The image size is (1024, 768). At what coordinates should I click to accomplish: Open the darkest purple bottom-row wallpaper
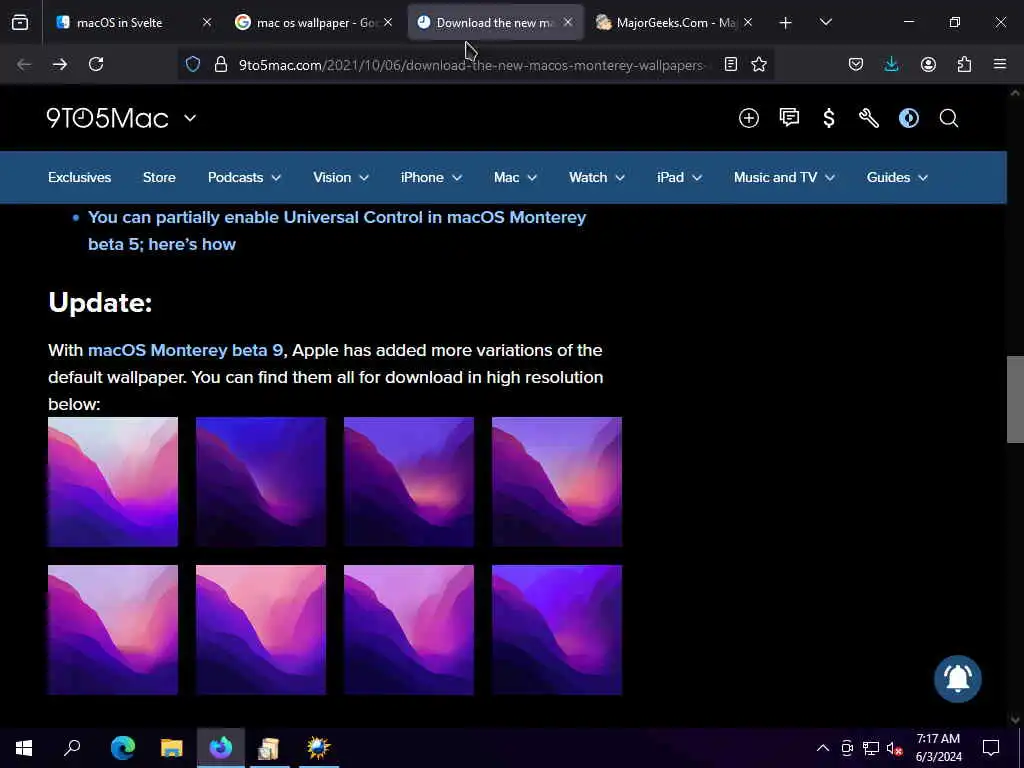tap(557, 630)
